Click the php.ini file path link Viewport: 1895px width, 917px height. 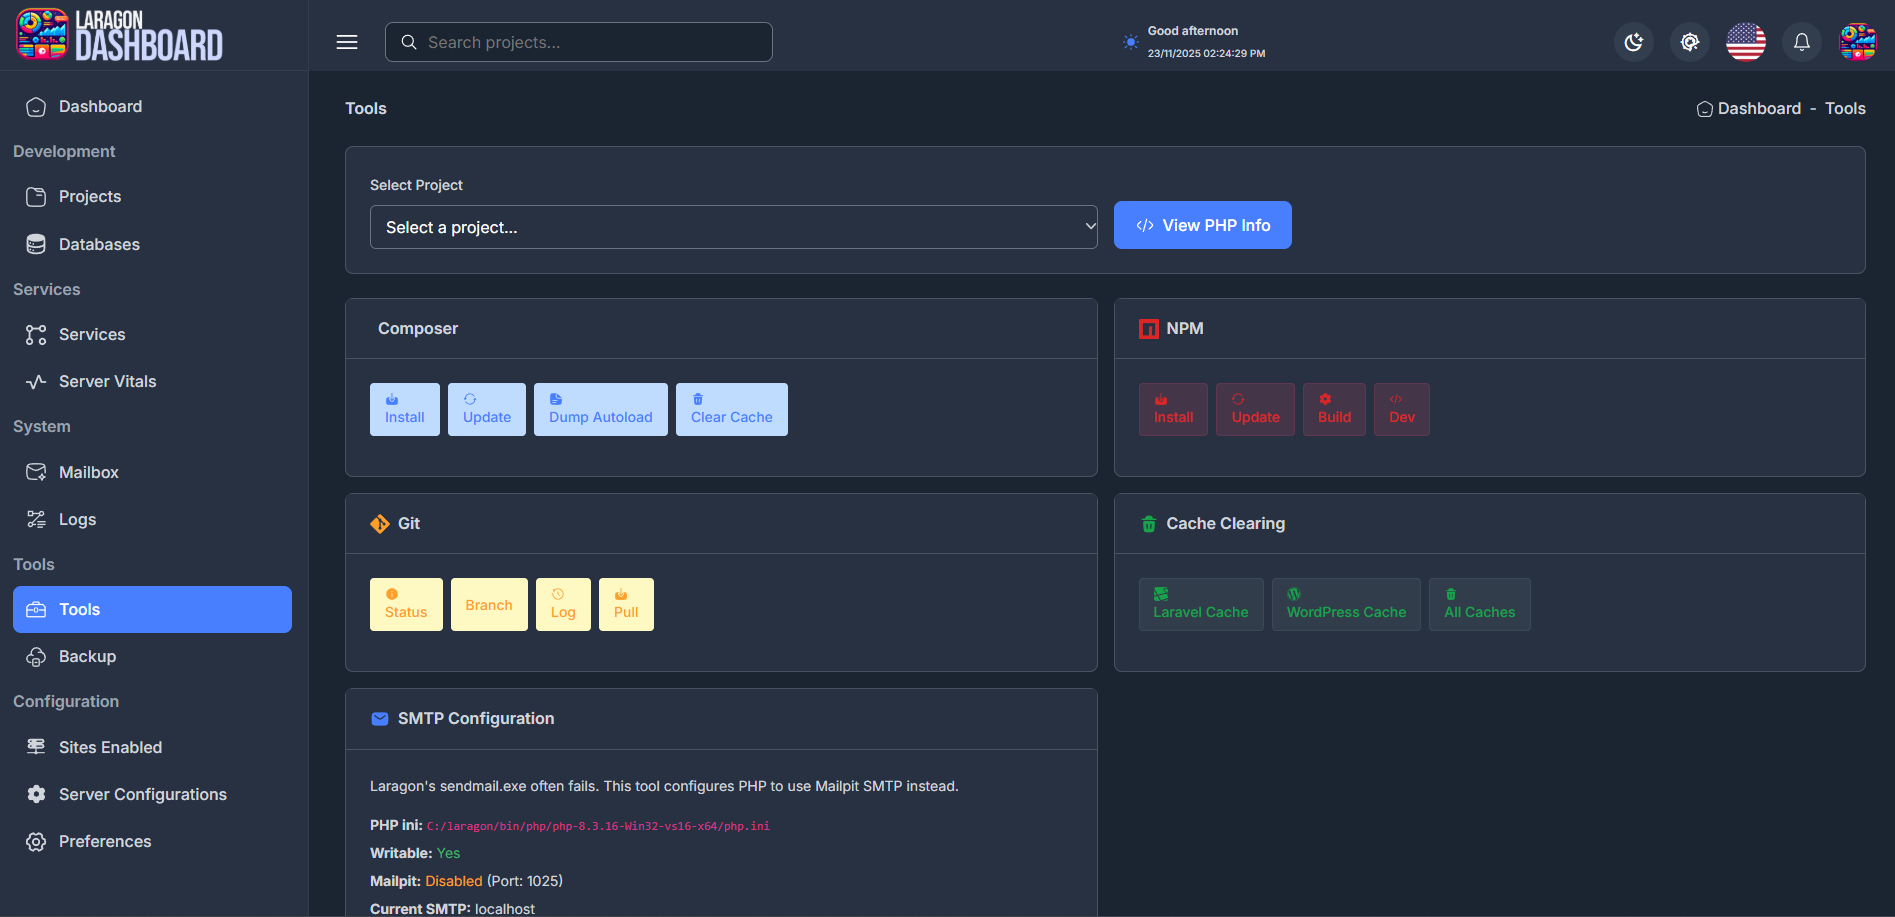(597, 825)
